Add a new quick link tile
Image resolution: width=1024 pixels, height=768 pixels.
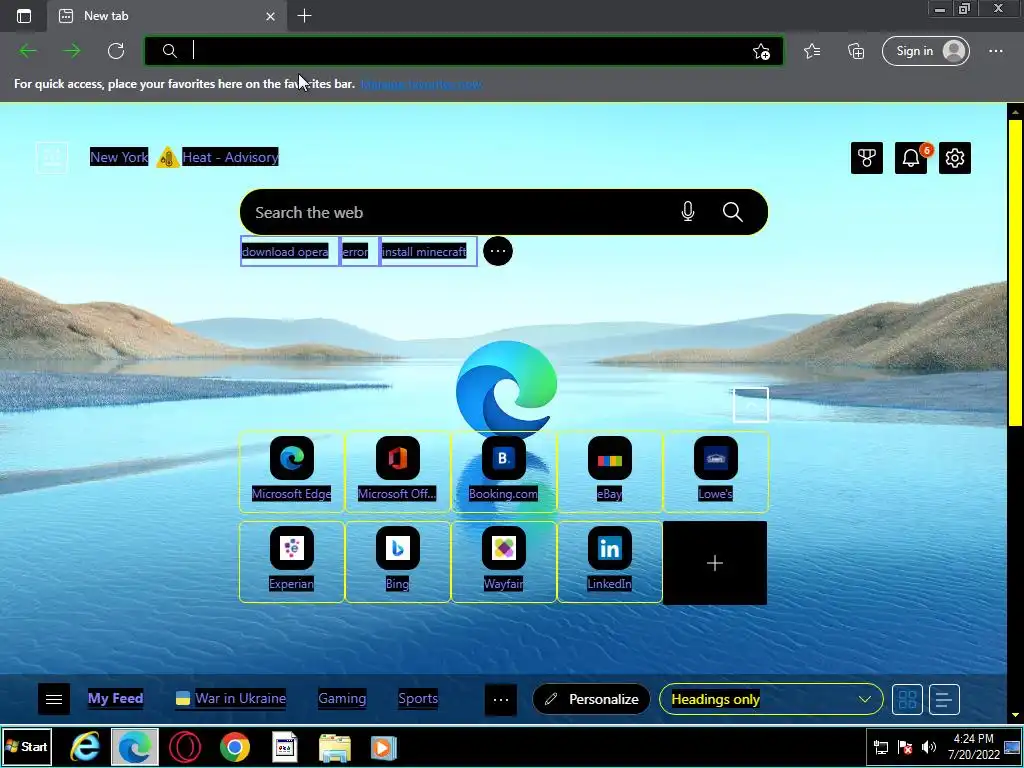715,563
